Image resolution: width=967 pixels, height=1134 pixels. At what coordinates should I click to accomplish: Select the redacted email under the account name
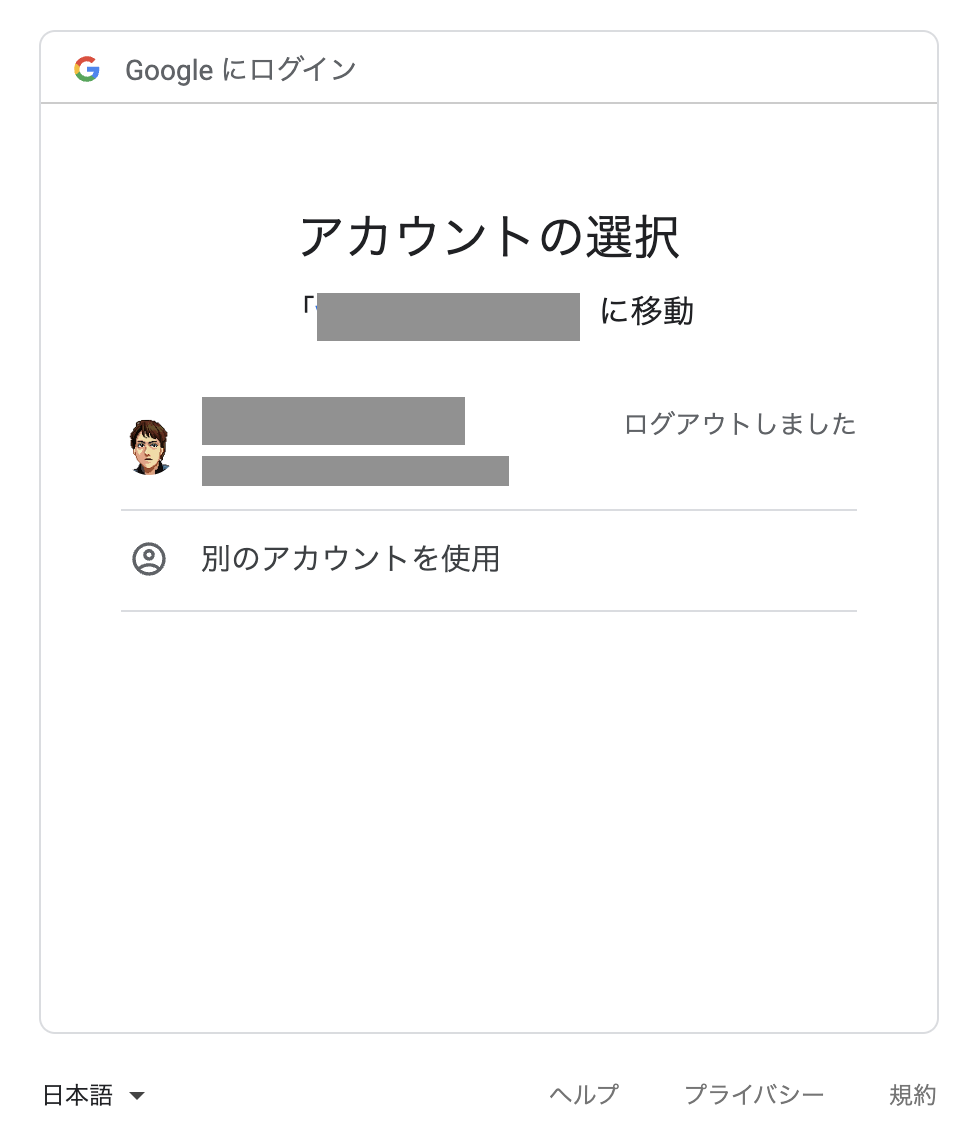(x=356, y=471)
